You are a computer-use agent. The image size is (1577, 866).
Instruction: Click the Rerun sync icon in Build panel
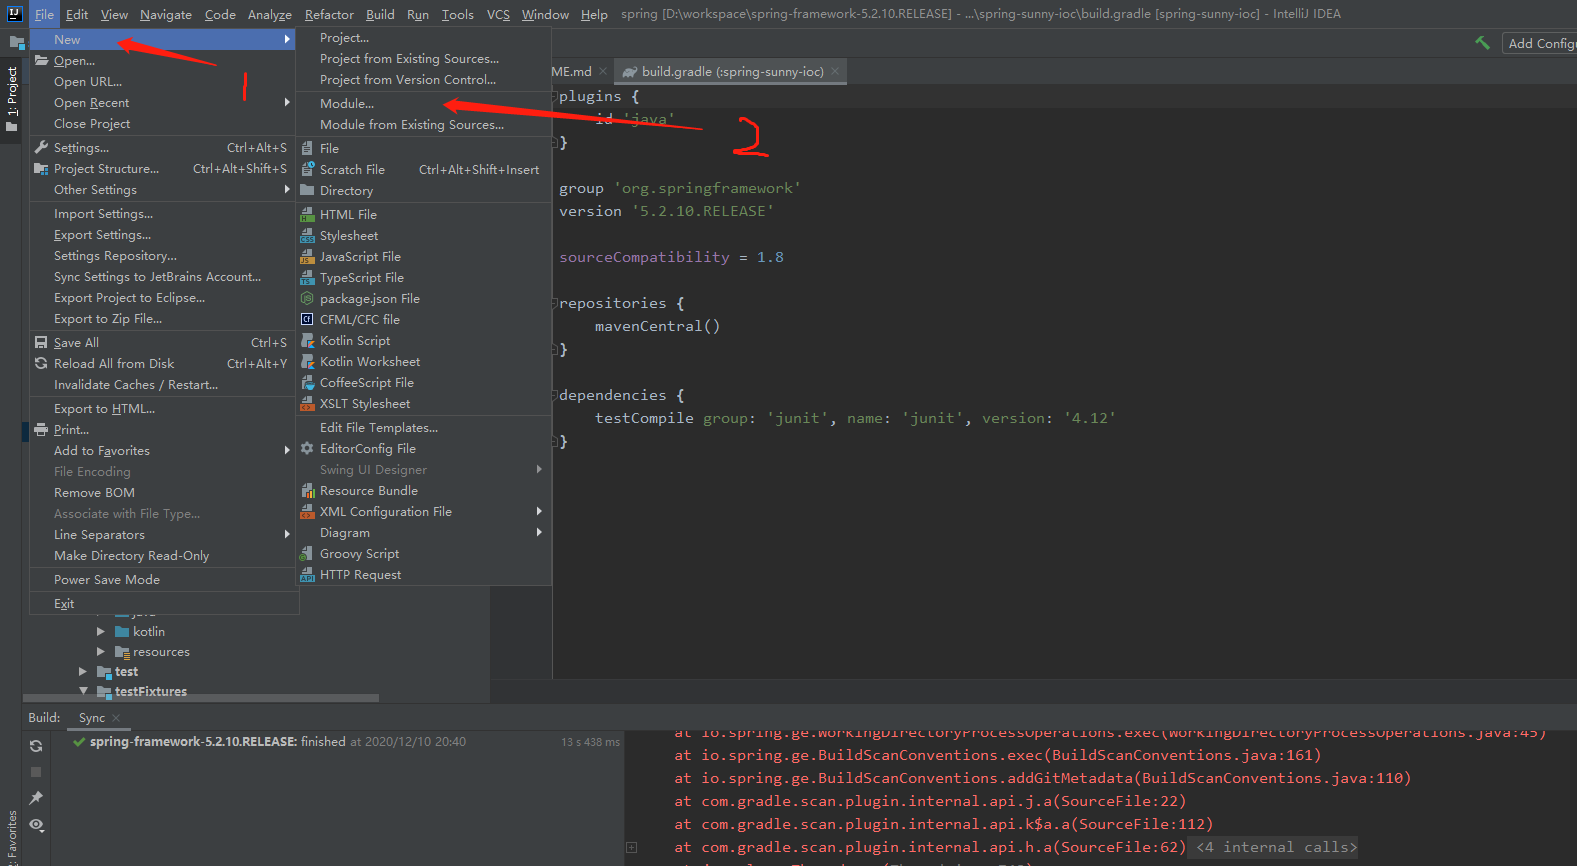click(36, 746)
